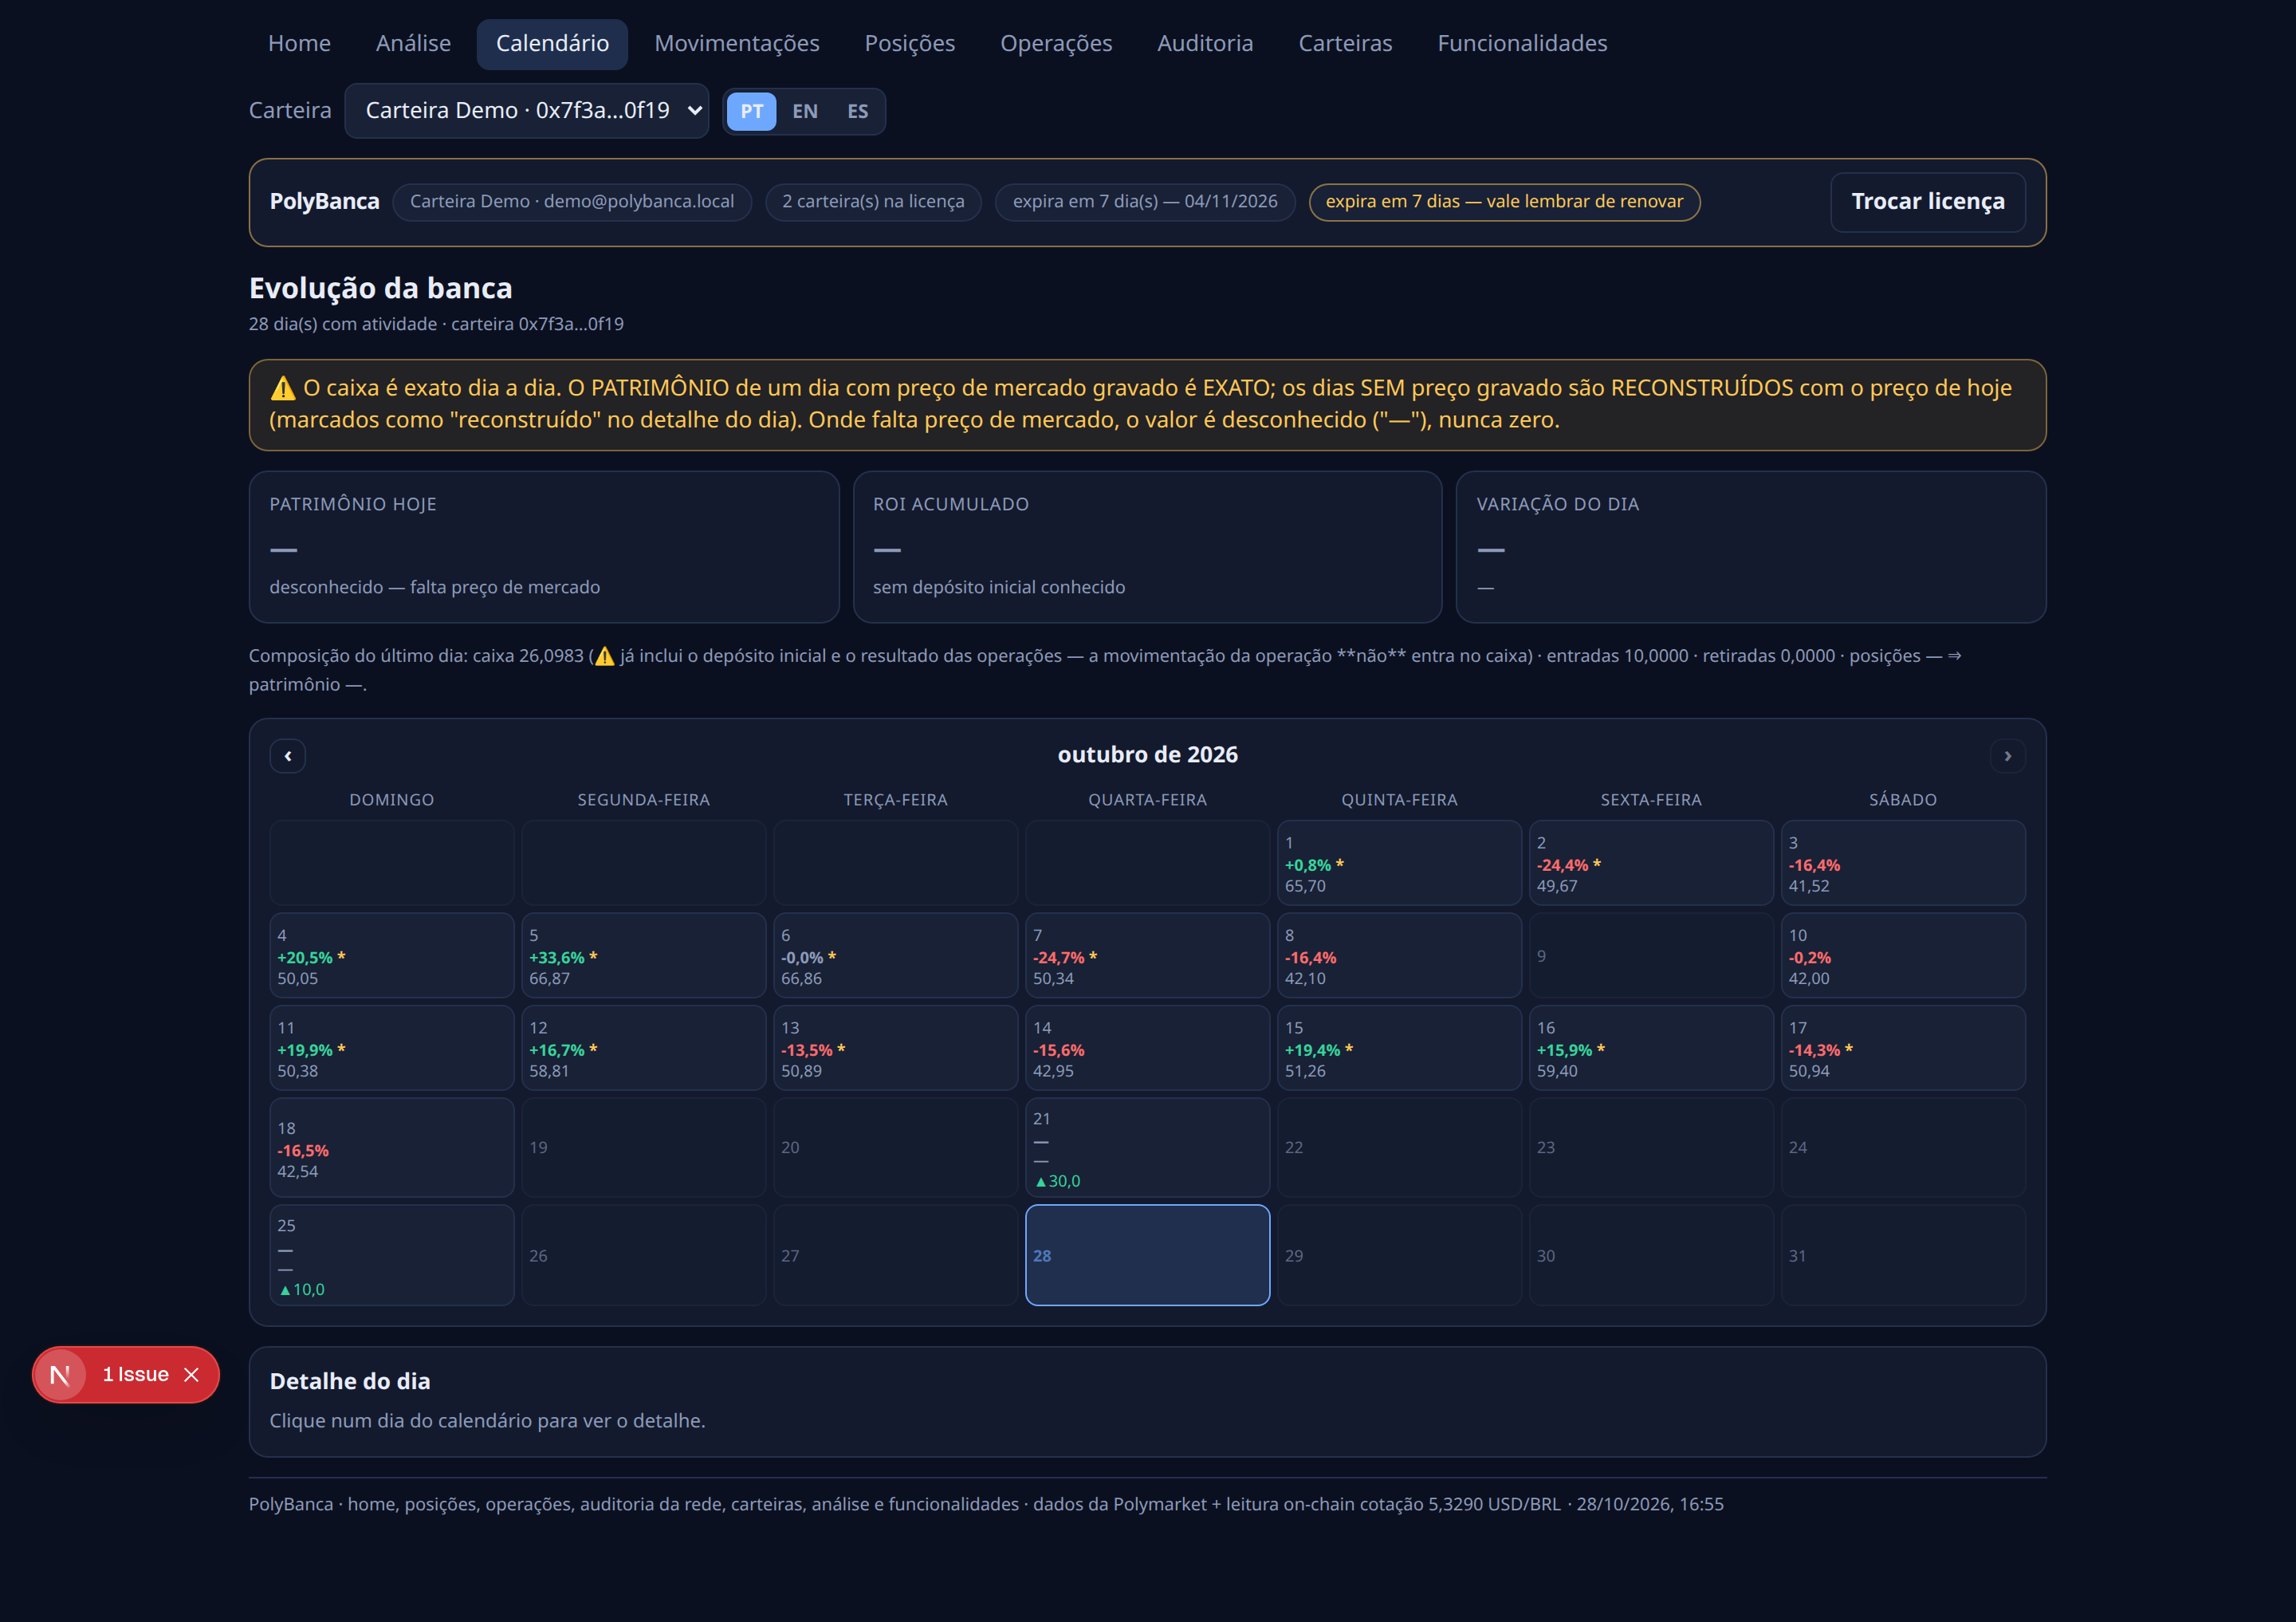
Task: Open the 1 Issue error overlay
Action: click(x=136, y=1375)
